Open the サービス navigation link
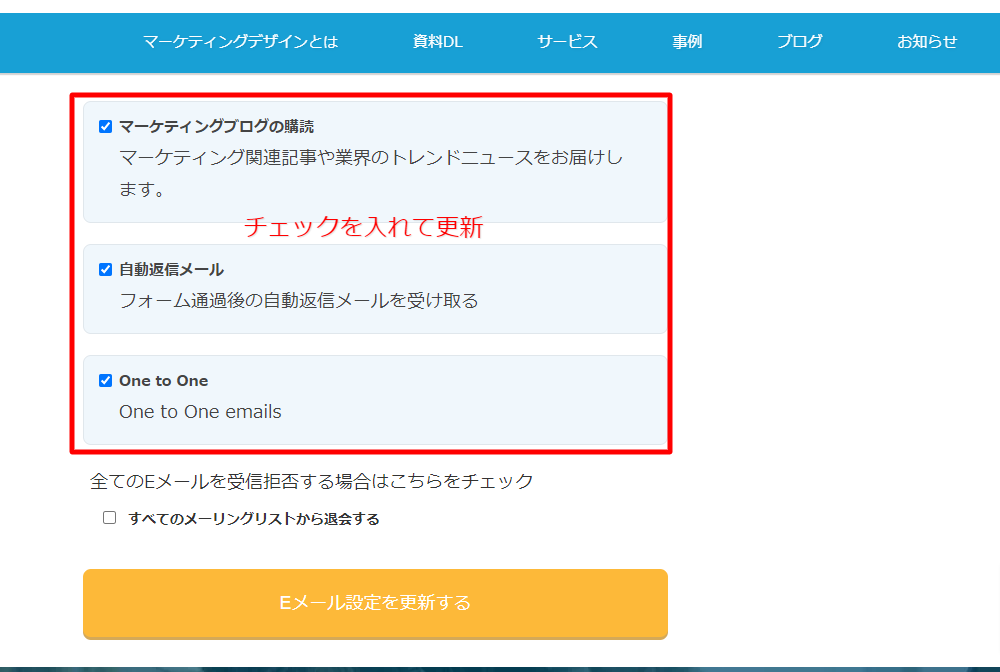The image size is (1000, 672). pos(567,41)
